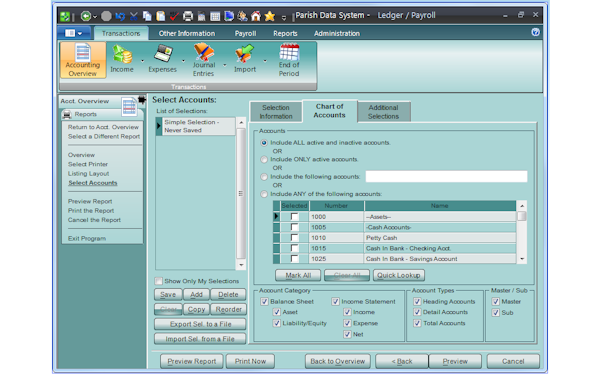Click the blue monitor icon in toolbar
600x376 pixels.
click(229, 16)
